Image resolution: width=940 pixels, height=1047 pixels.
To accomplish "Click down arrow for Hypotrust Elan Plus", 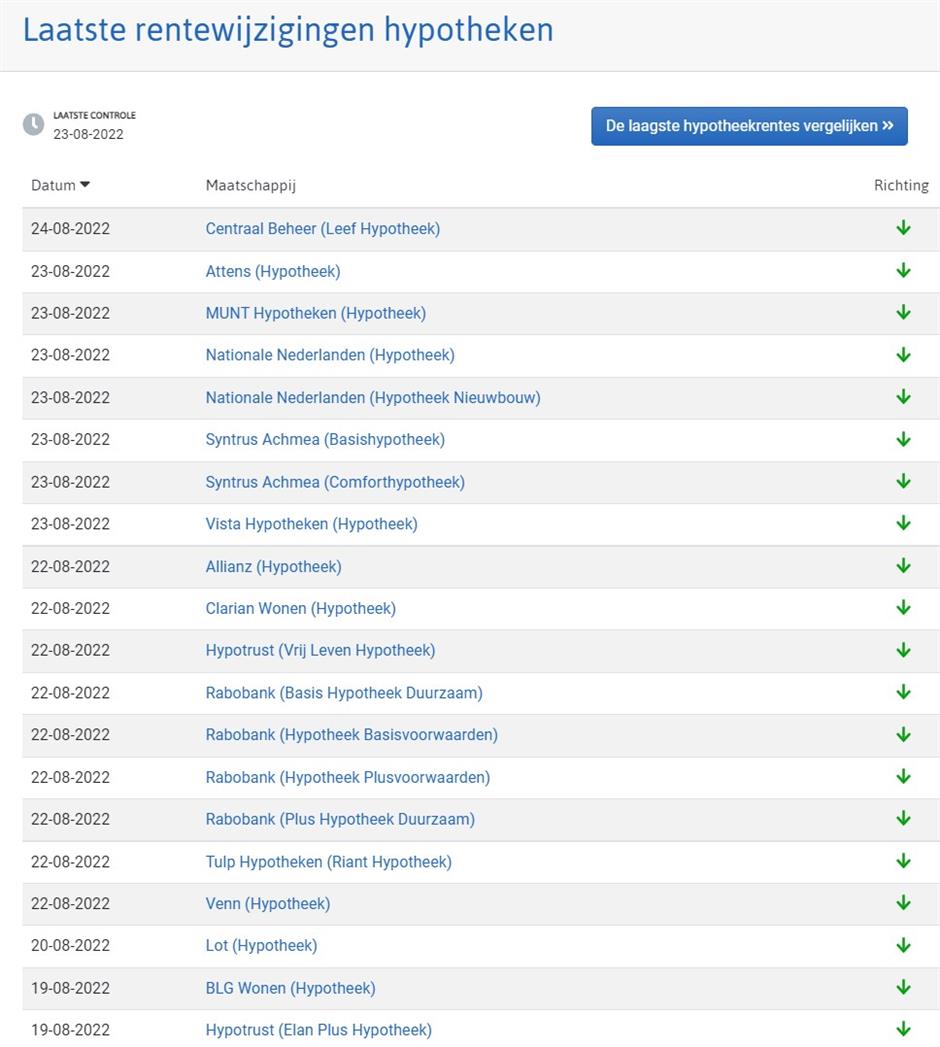I will pos(903,1029).
